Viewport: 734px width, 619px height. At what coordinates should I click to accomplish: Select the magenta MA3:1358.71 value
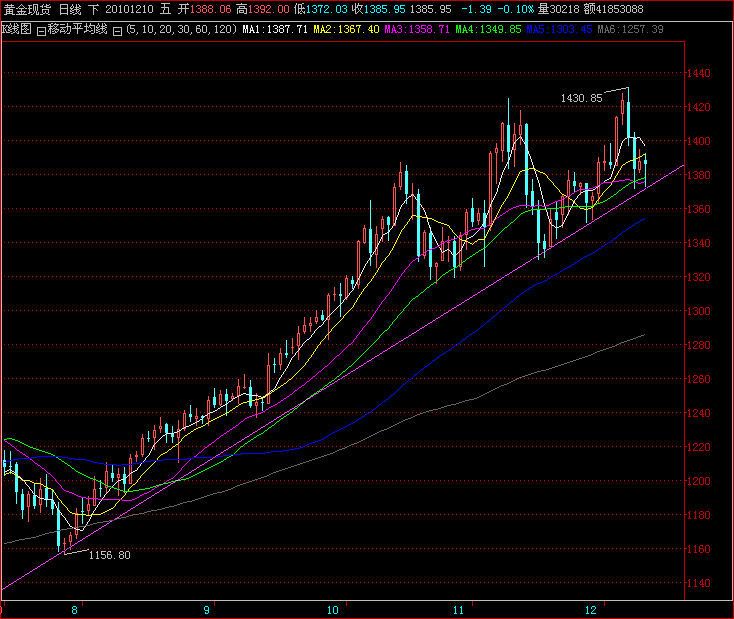click(417, 29)
